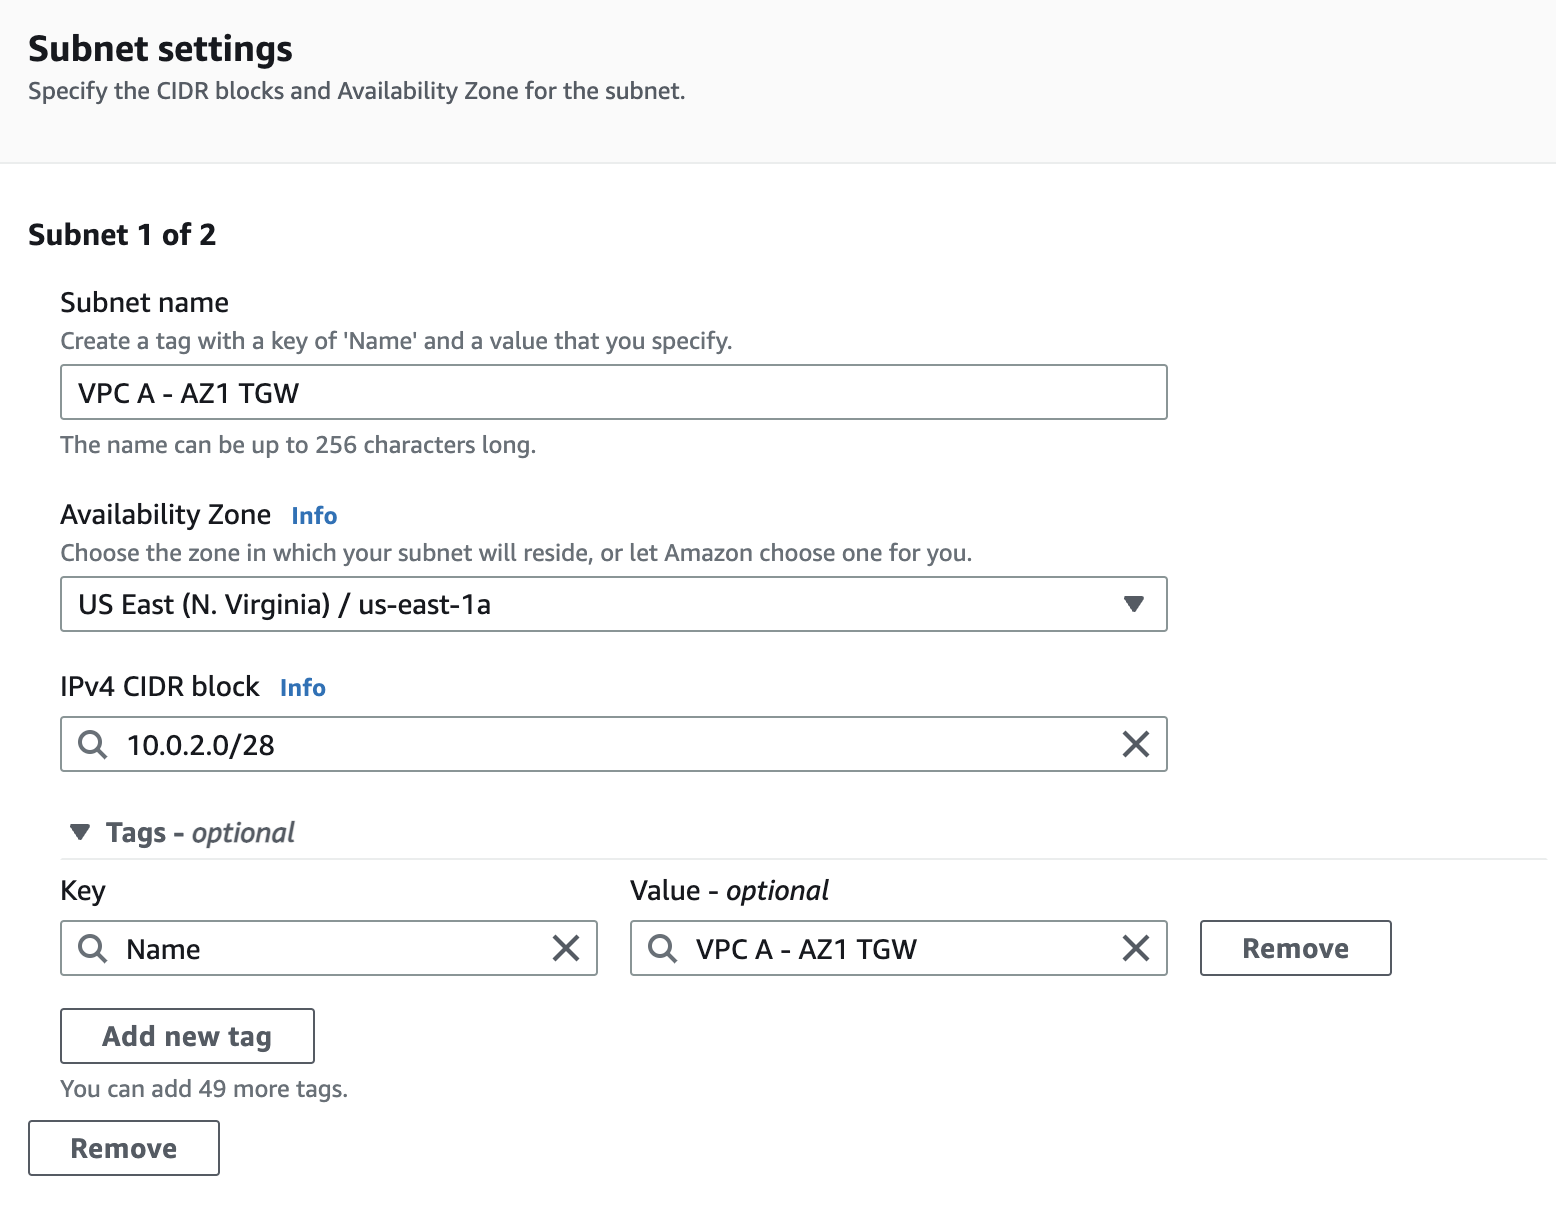Click the search icon in Value field
1556x1210 pixels.
663,948
